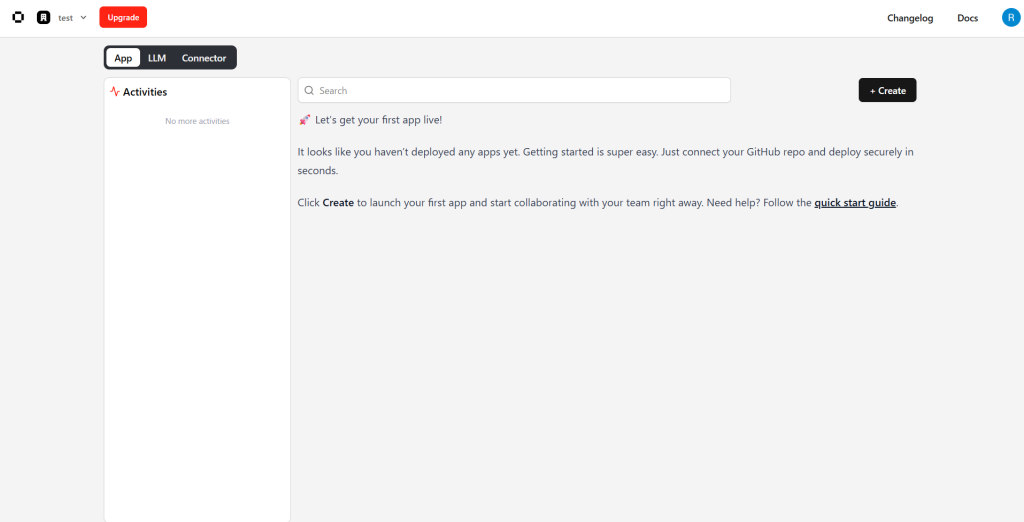Click the Activities panel heading
The image size is (1024, 522).
tap(145, 92)
